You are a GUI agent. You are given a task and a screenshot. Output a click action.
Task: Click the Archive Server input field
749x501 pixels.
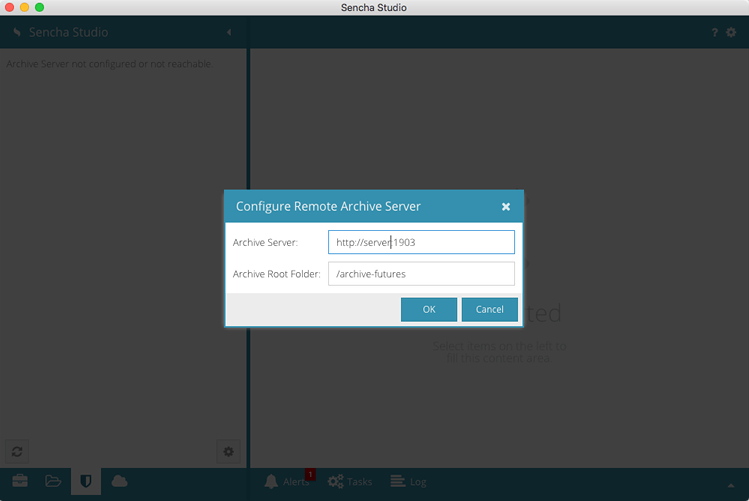(x=421, y=242)
